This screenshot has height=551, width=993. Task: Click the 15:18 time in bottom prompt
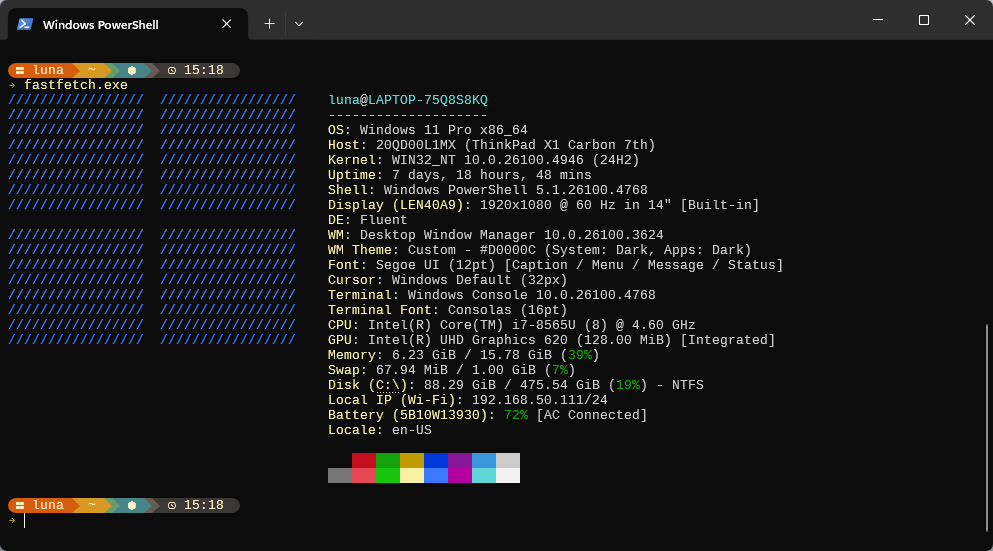point(203,505)
